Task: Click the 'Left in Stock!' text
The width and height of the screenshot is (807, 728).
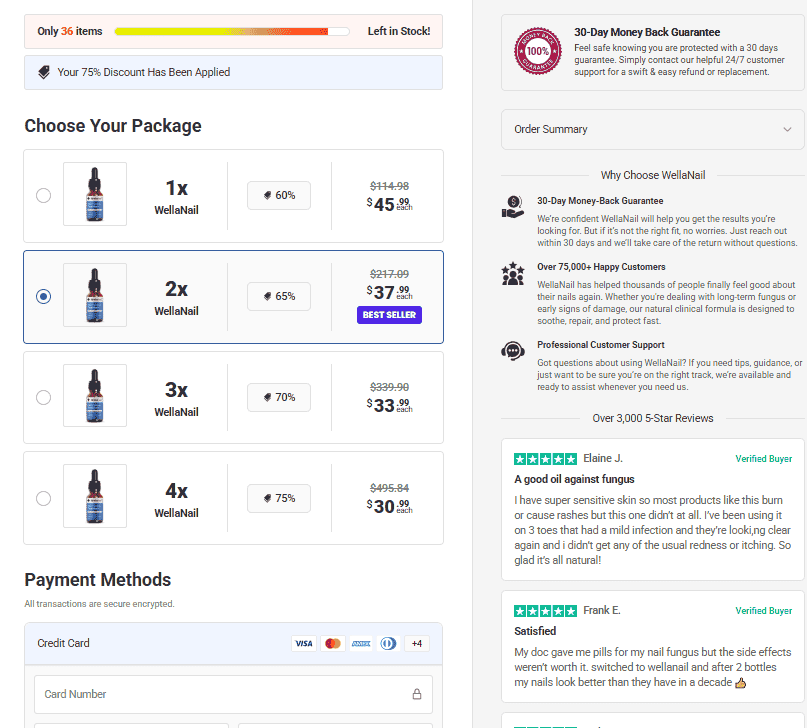Action: (399, 31)
